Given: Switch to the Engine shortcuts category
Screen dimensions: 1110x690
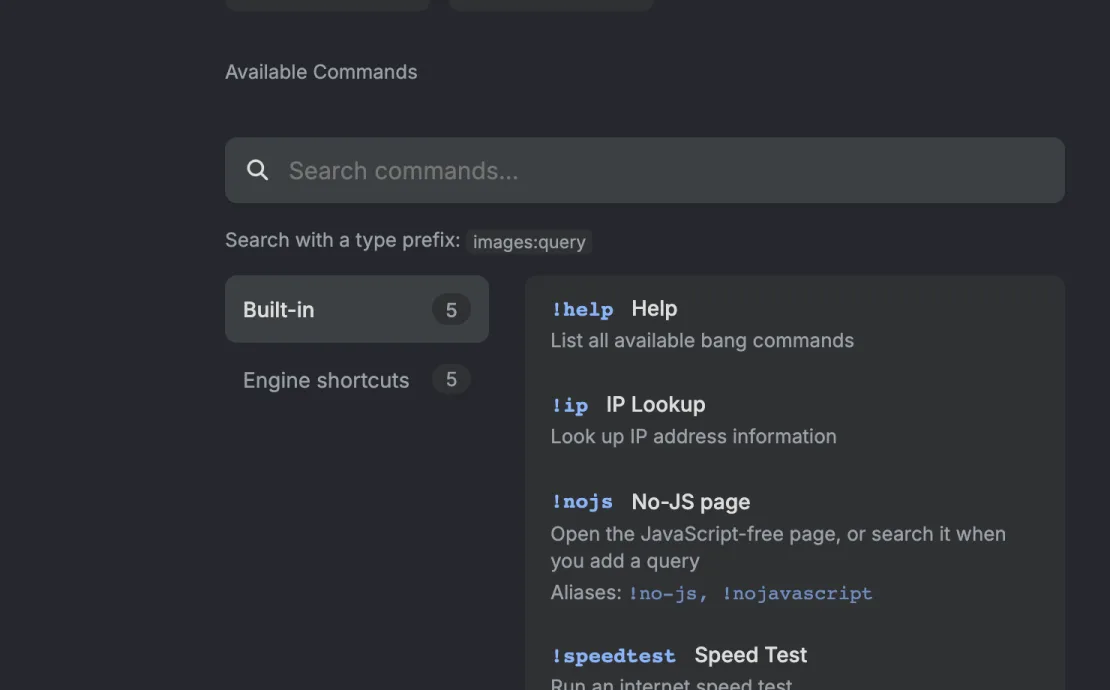Looking at the screenshot, I should click(x=357, y=380).
